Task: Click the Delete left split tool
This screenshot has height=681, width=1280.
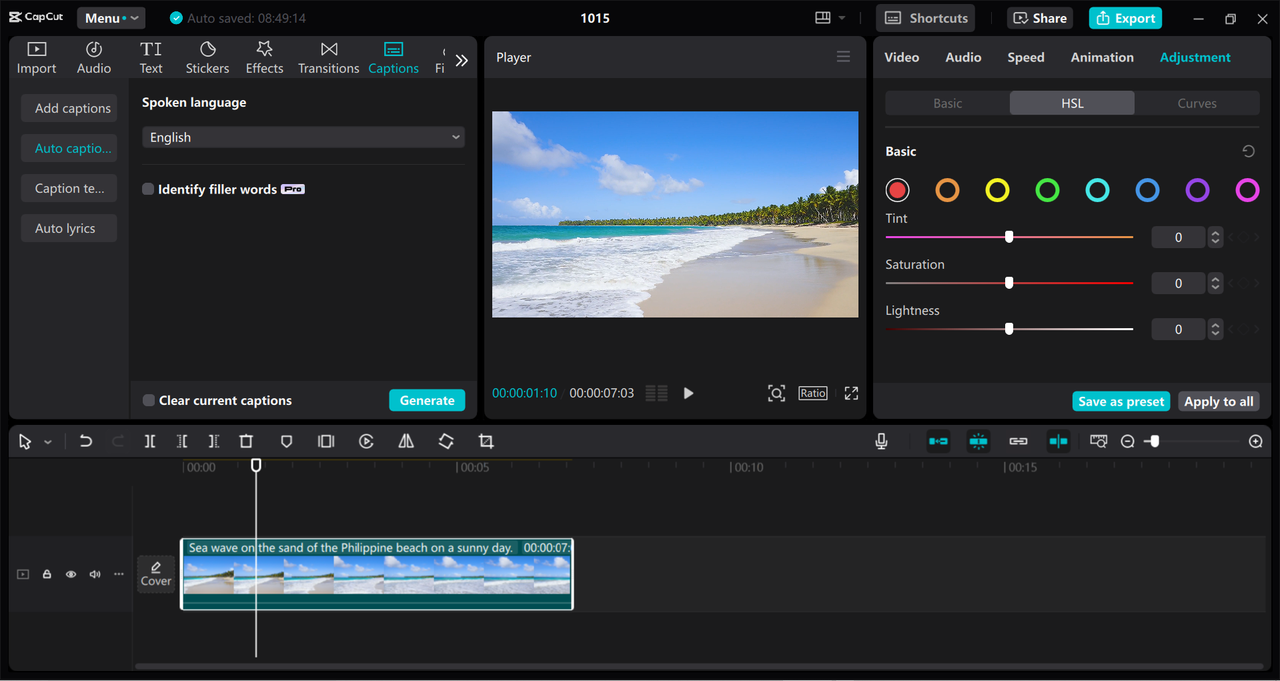Action: [x=182, y=441]
